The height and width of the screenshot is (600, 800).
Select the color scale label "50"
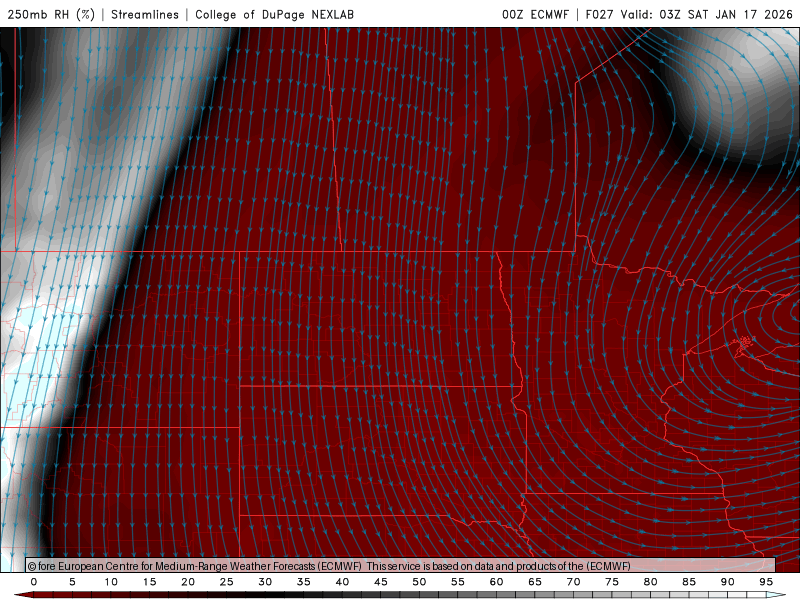[419, 582]
